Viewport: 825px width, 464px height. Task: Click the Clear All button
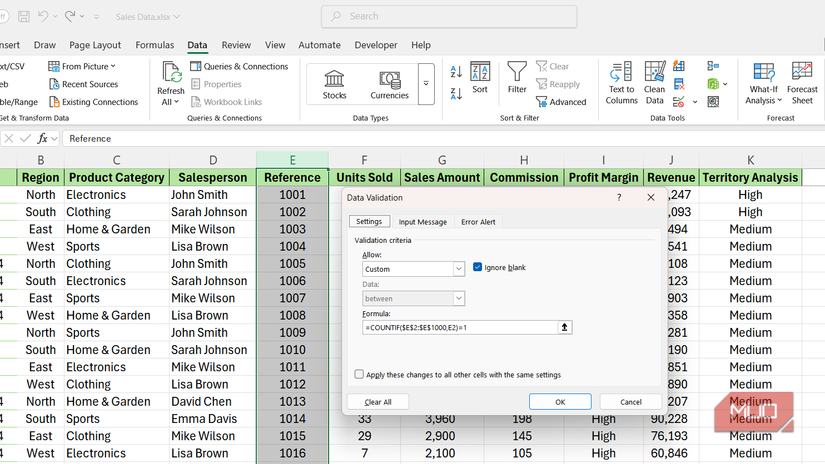tap(378, 402)
